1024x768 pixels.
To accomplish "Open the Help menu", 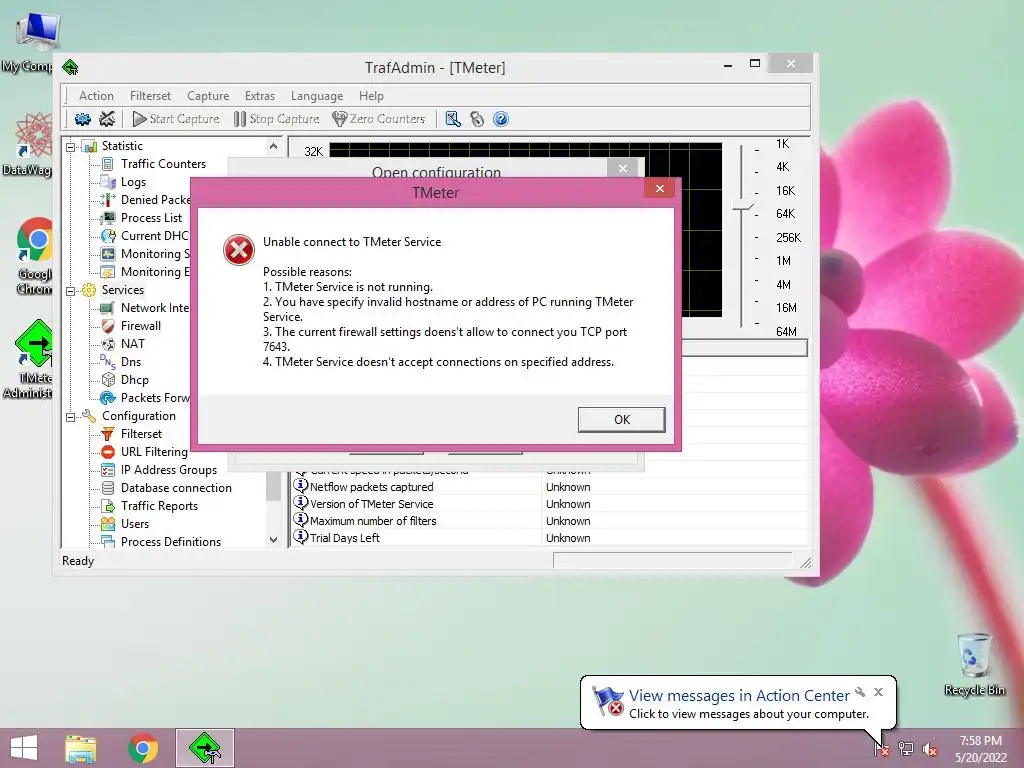I will (371, 95).
